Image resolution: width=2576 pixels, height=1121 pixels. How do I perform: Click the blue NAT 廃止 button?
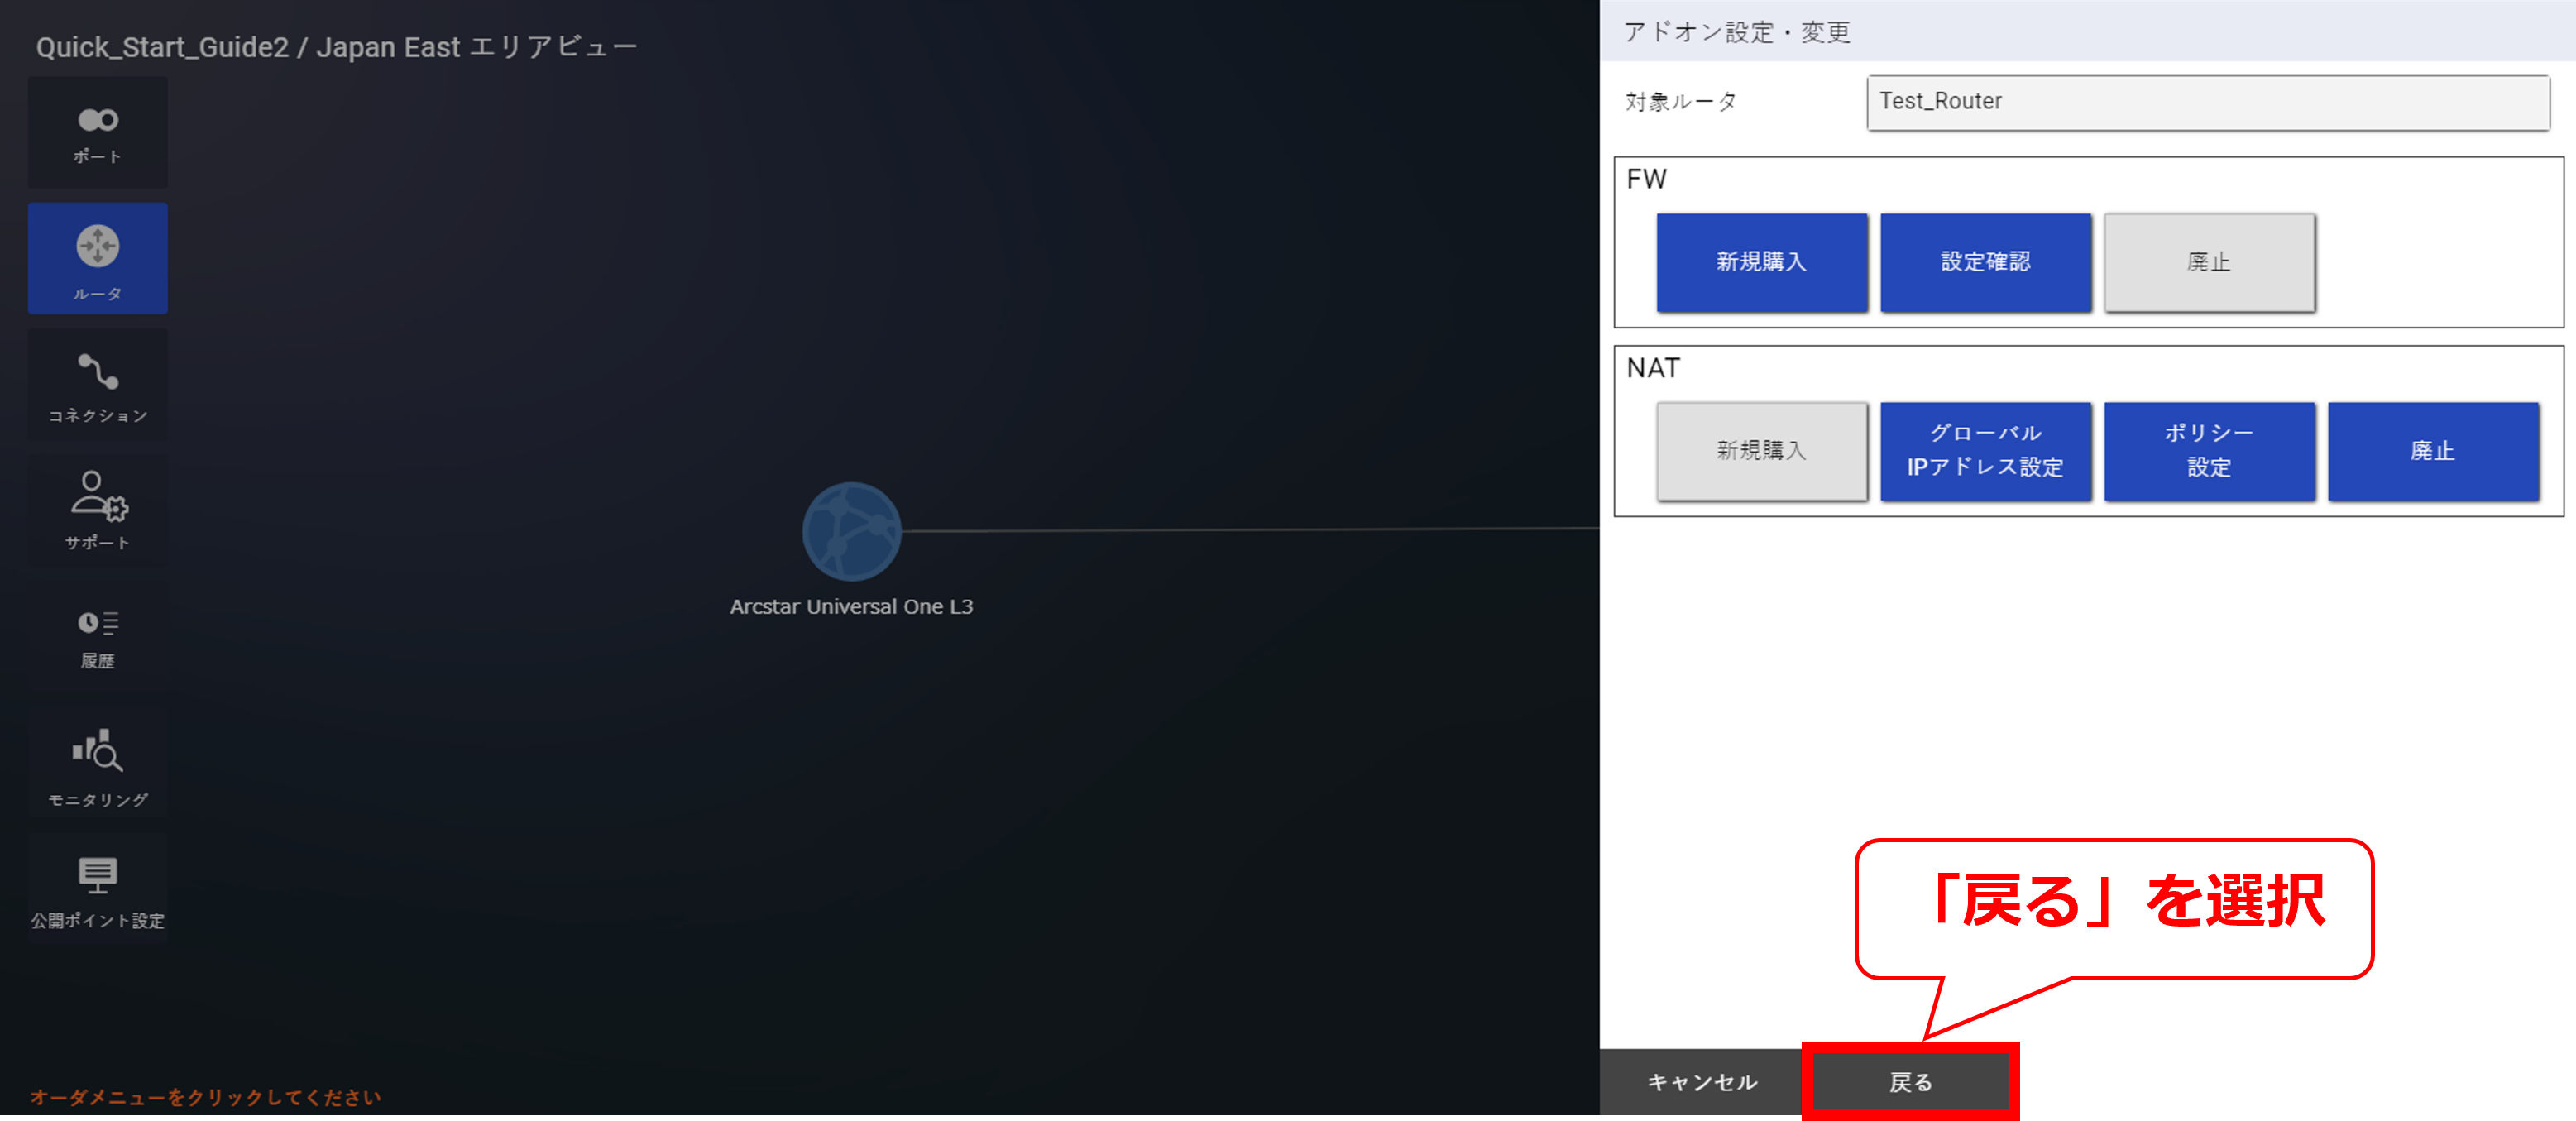(2432, 451)
